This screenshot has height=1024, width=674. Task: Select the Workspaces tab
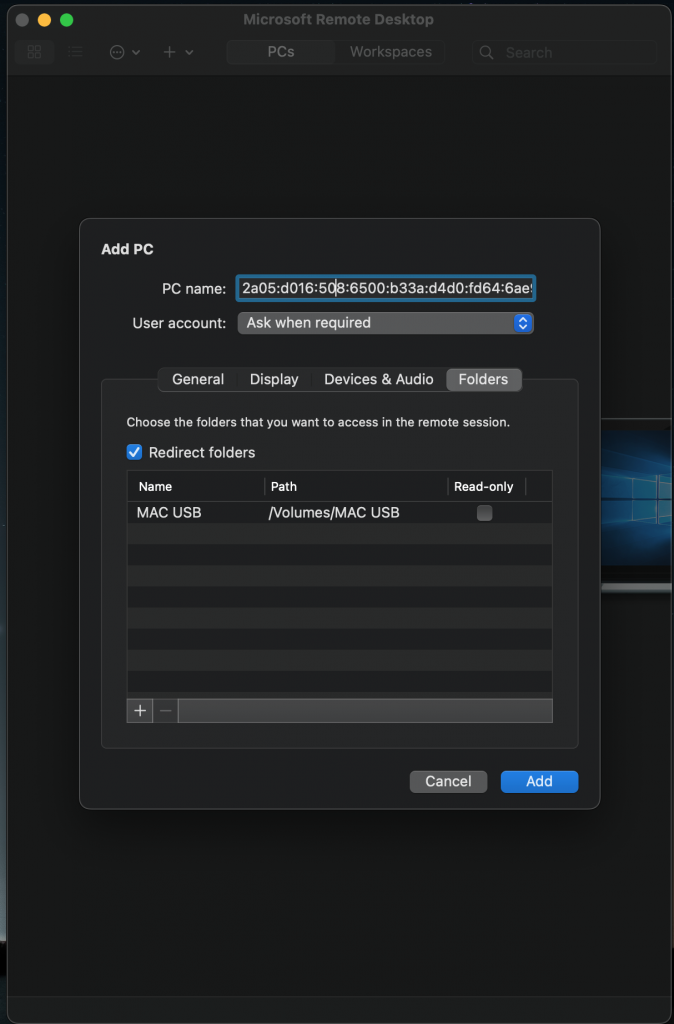(390, 52)
